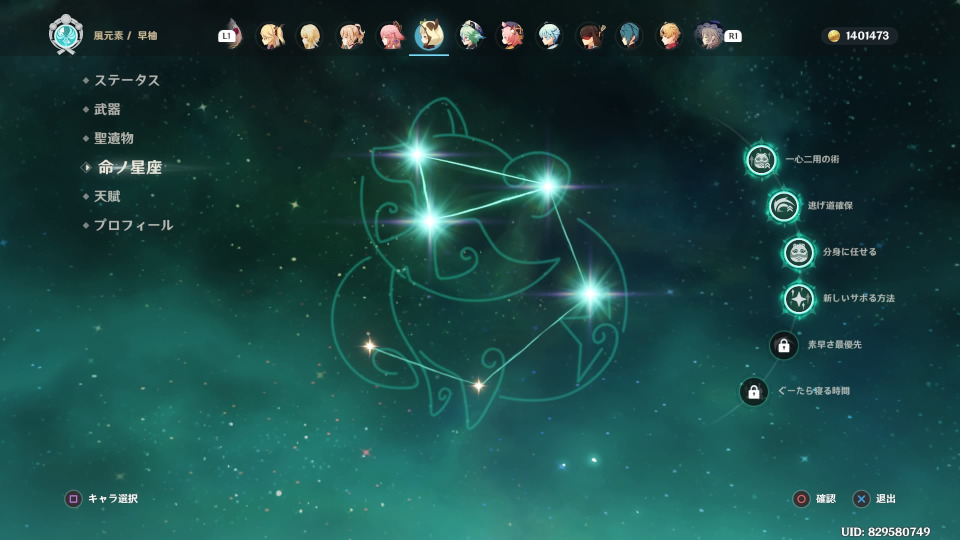This screenshot has width=960, height=540.
Task: Select the 逃げ道確保 constellation icon
Action: coord(784,206)
